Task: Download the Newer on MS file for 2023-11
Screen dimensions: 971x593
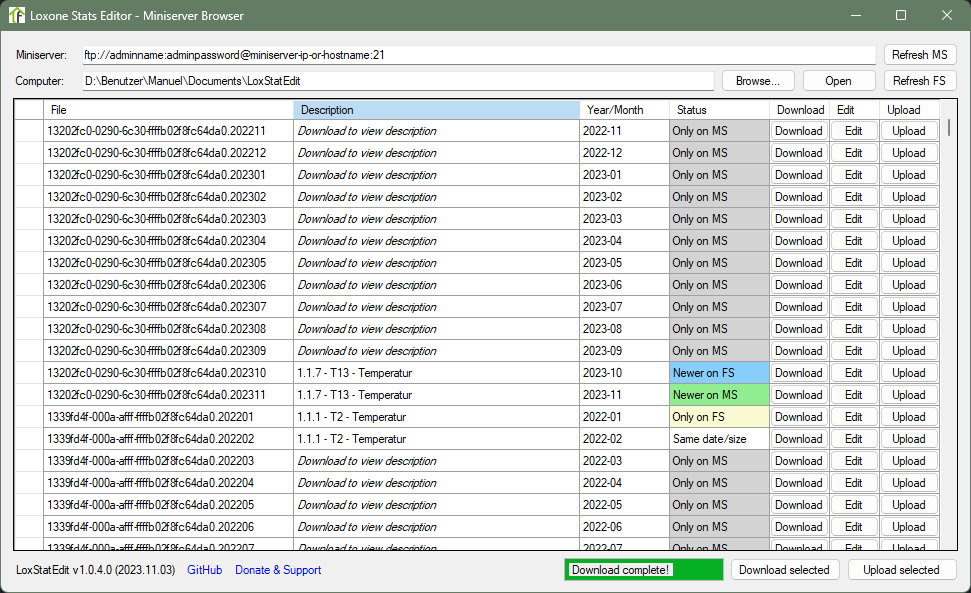Action: pyautogui.click(x=799, y=395)
